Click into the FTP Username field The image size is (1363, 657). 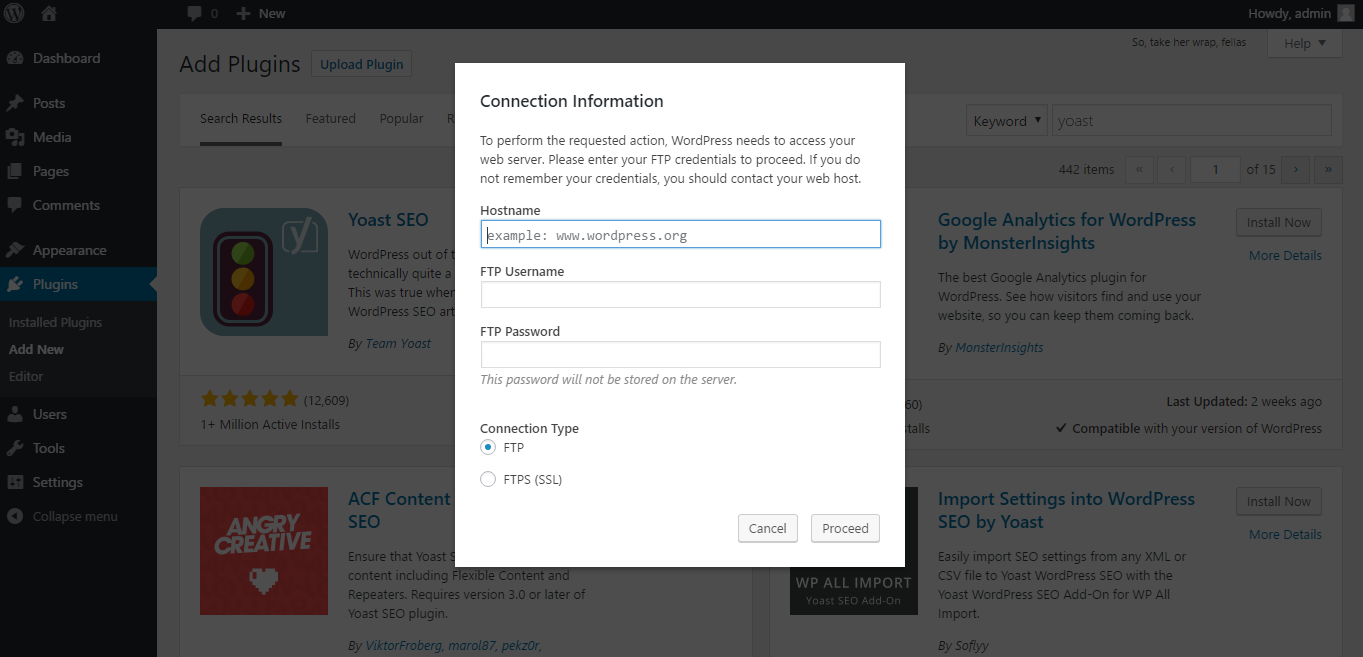coord(680,294)
